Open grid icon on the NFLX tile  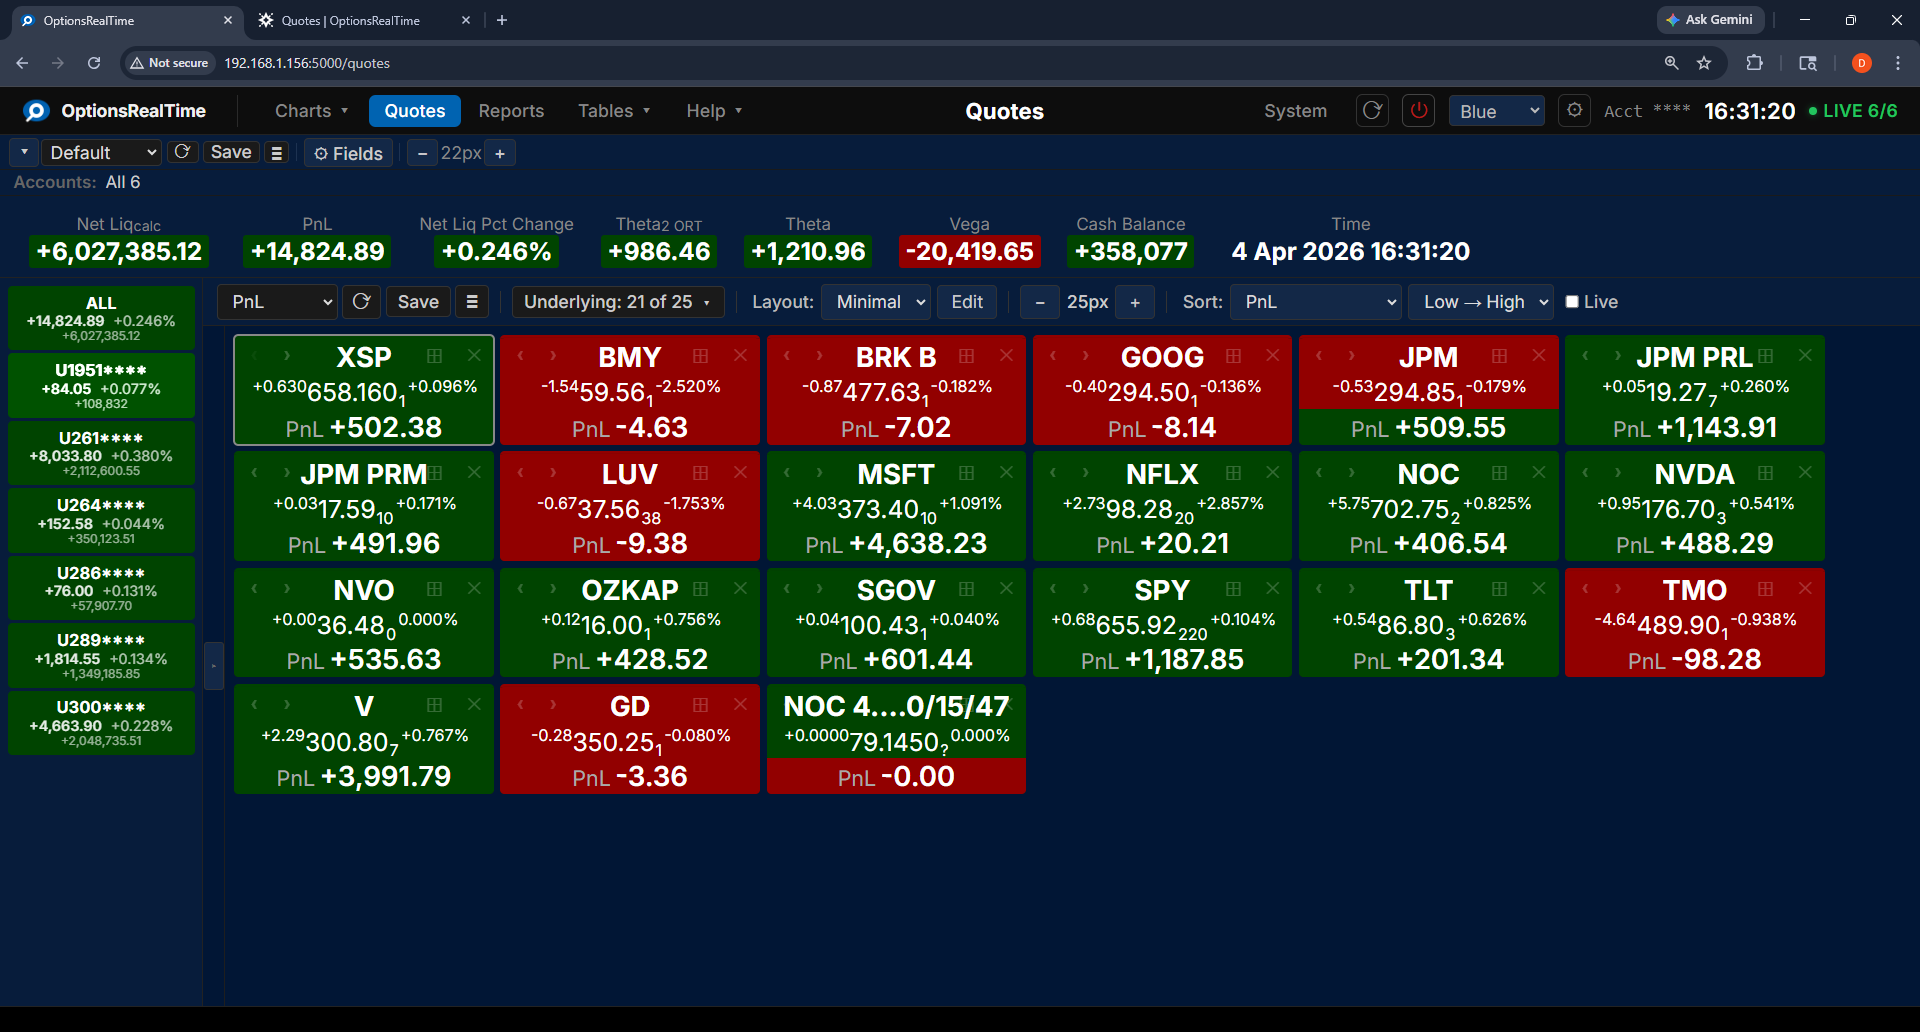pyautogui.click(x=1233, y=472)
